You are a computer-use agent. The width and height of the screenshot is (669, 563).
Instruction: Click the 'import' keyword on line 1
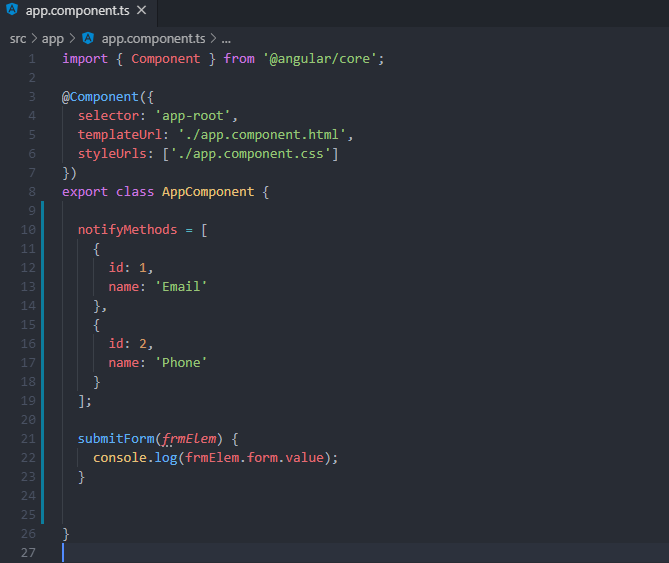point(85,59)
